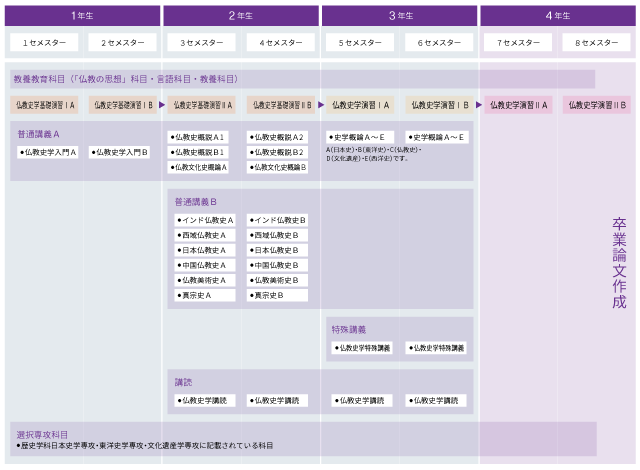This screenshot has height=470, width=640.
Task: Select 仏教史概説A2 course
Action: click(x=277, y=137)
